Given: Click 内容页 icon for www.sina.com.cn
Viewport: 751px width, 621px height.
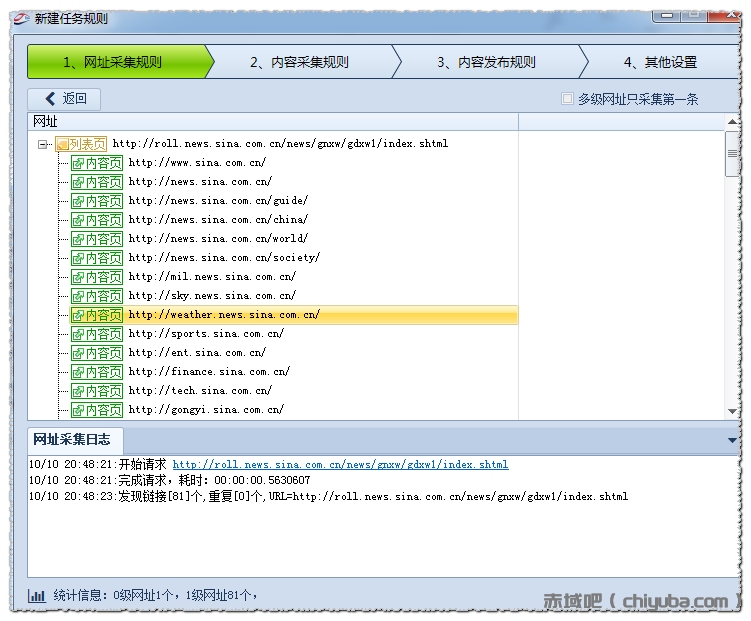Looking at the screenshot, I should tap(97, 163).
